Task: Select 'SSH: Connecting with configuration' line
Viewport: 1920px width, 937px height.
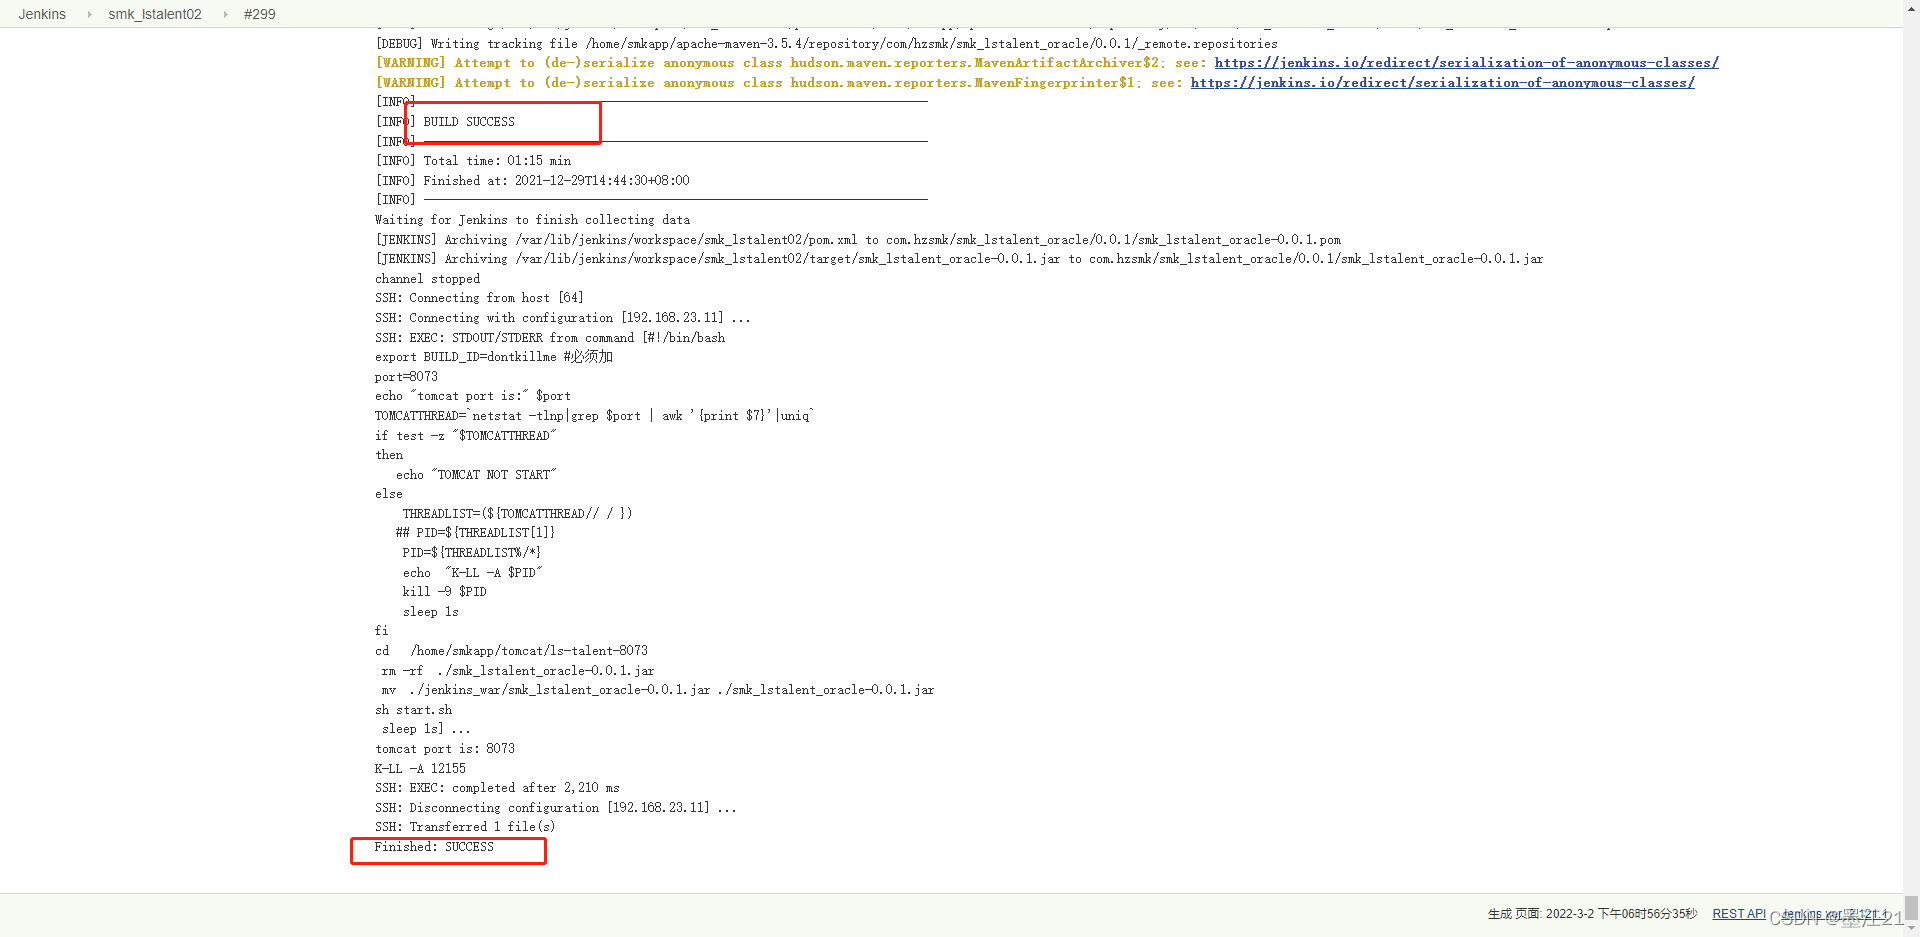Action: click(x=562, y=318)
